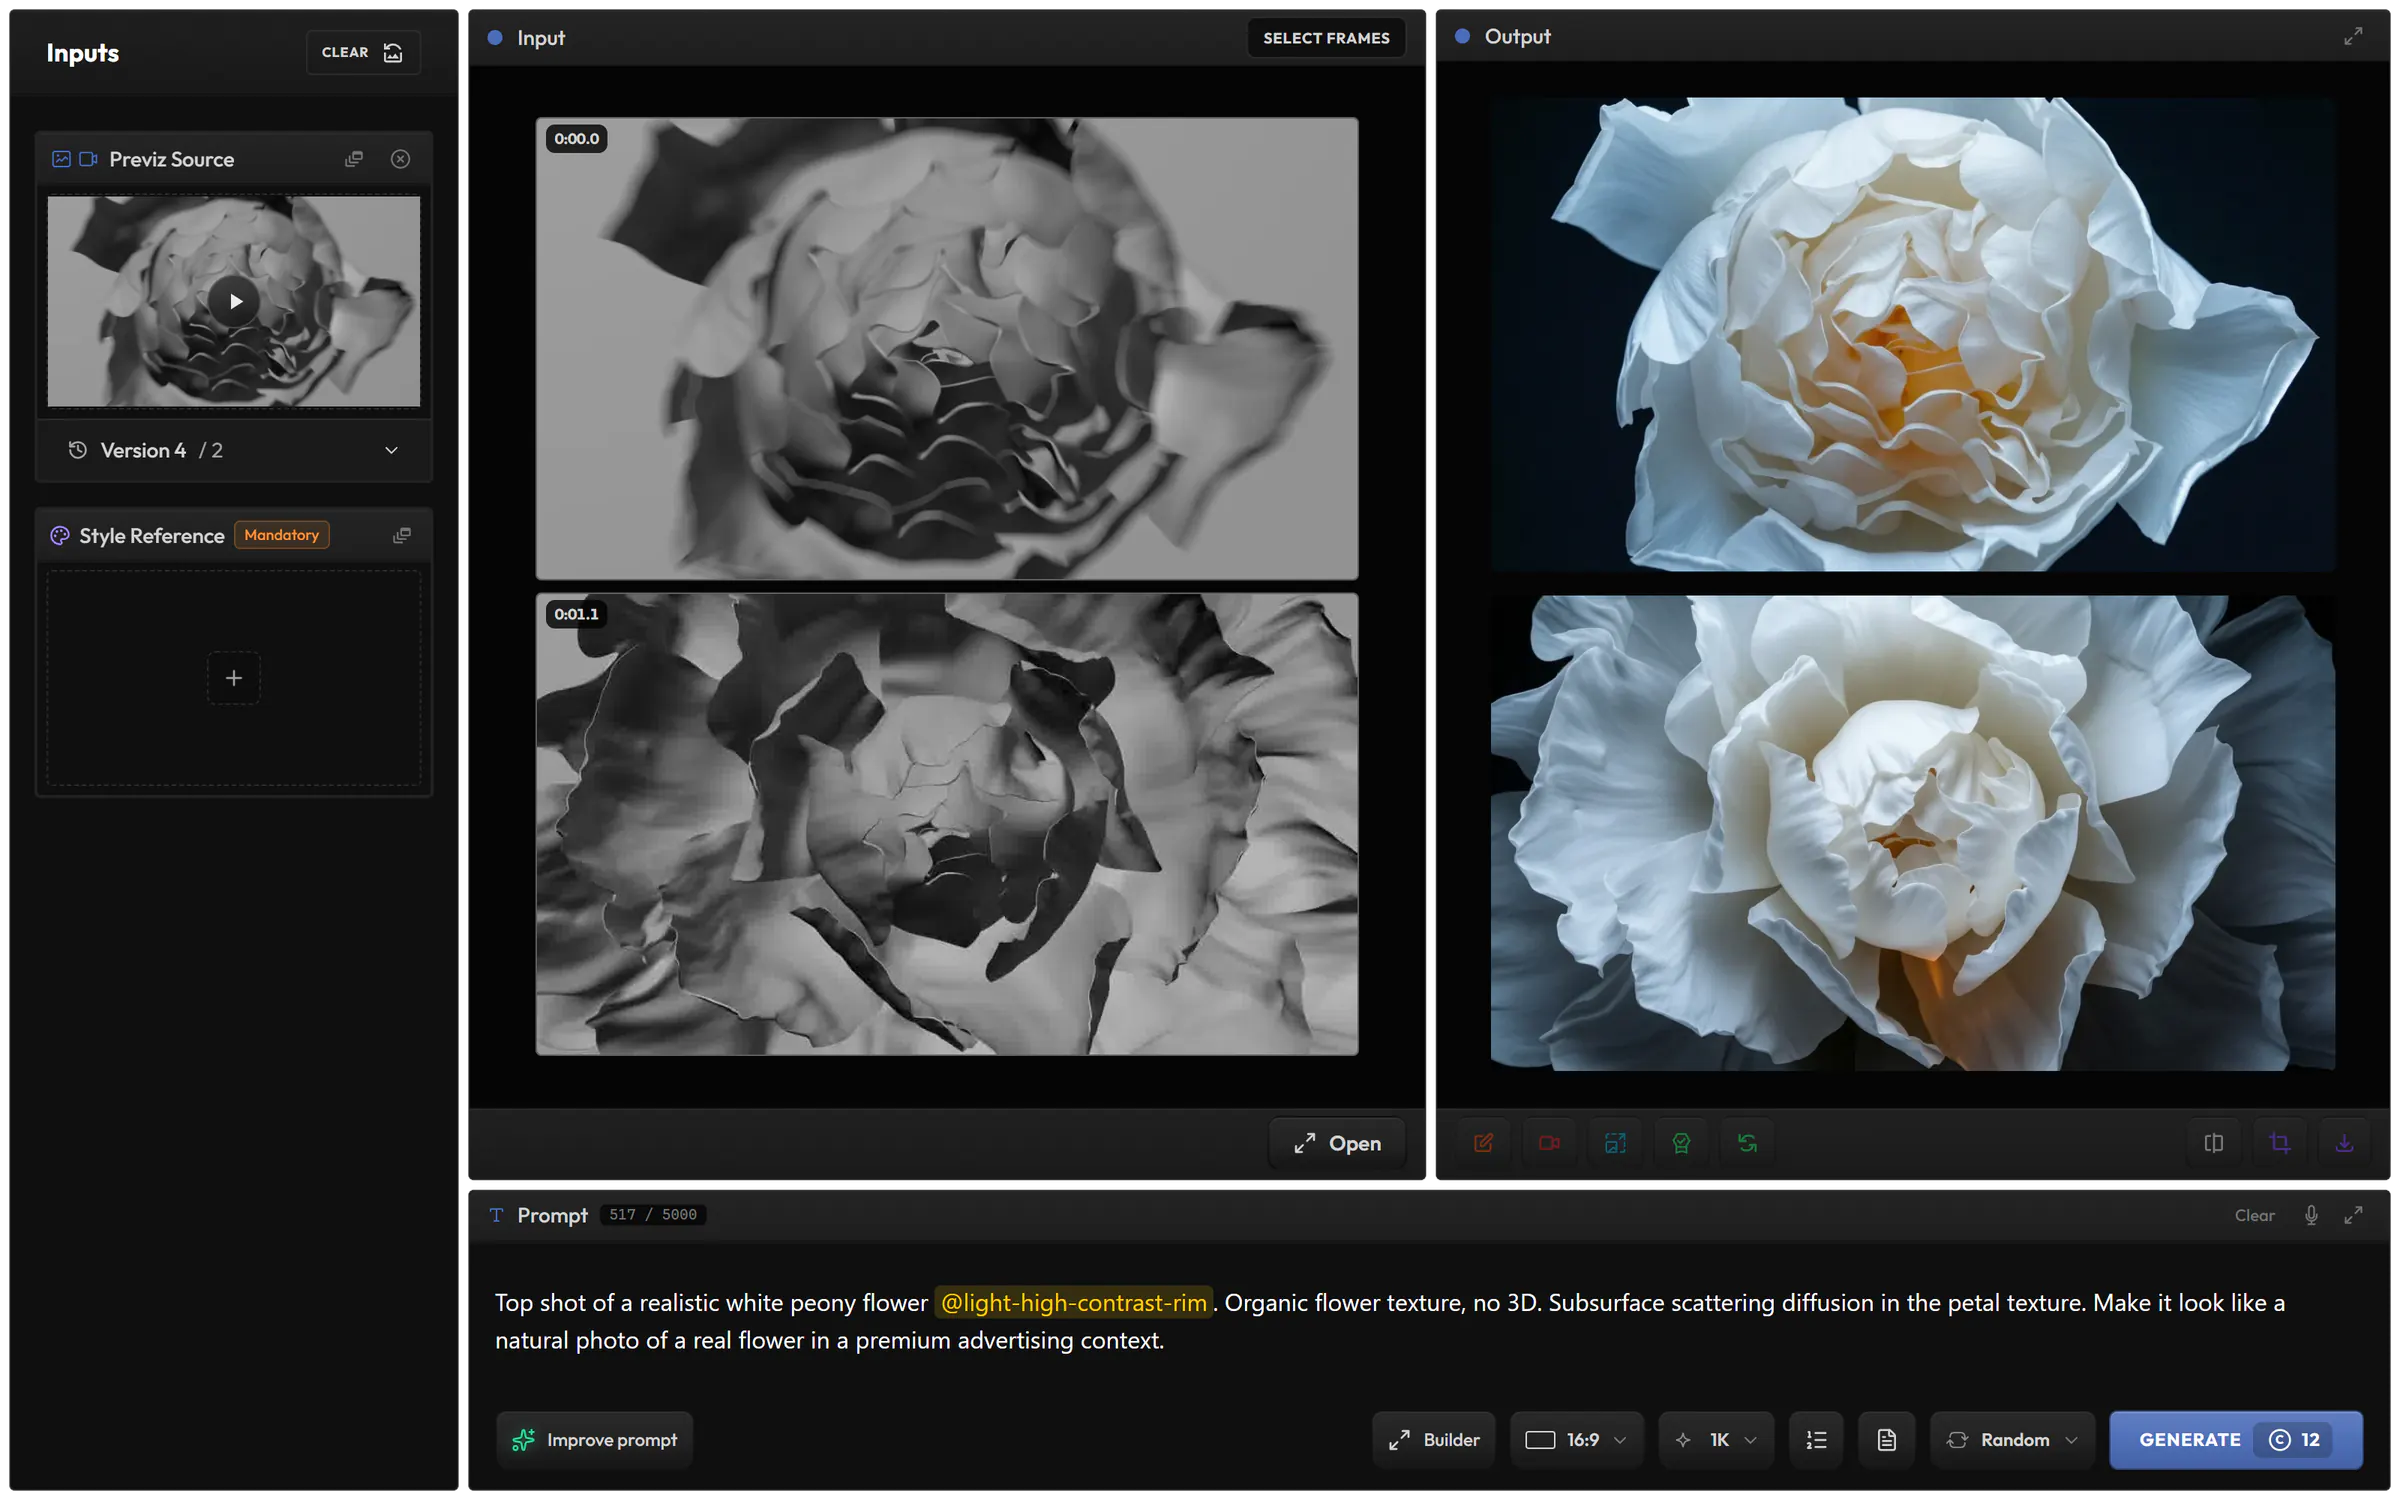Open the split compare view icon
Image resolution: width=2400 pixels, height=1500 pixels.
(2213, 1142)
